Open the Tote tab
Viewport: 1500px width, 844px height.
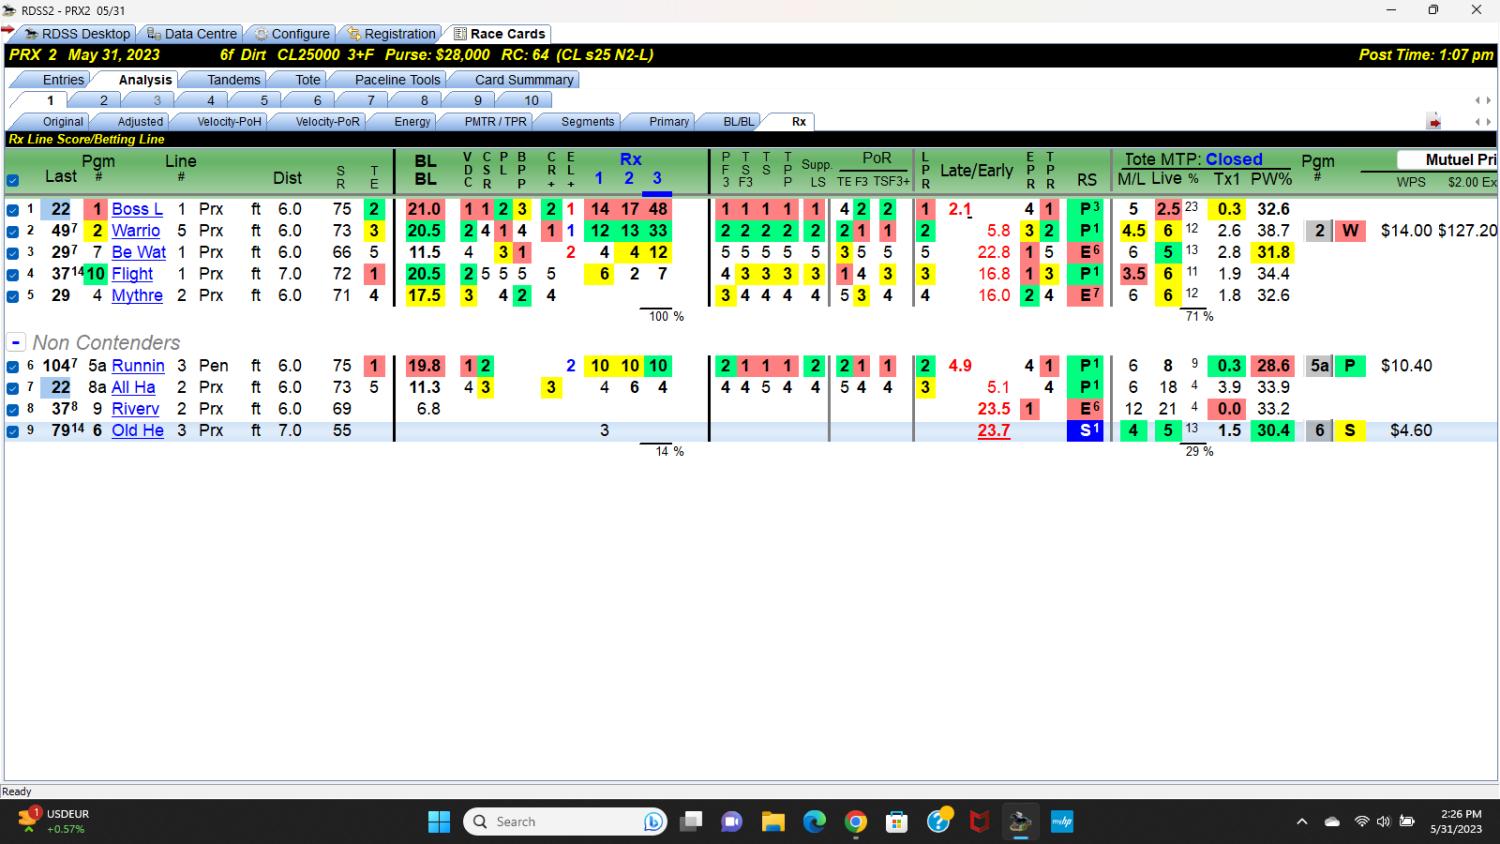pyautogui.click(x=308, y=80)
